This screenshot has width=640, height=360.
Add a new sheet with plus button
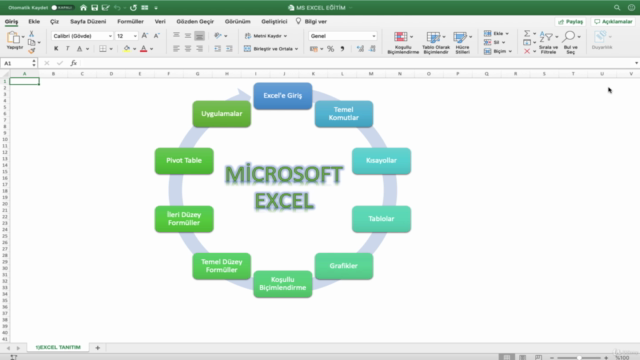(98, 347)
